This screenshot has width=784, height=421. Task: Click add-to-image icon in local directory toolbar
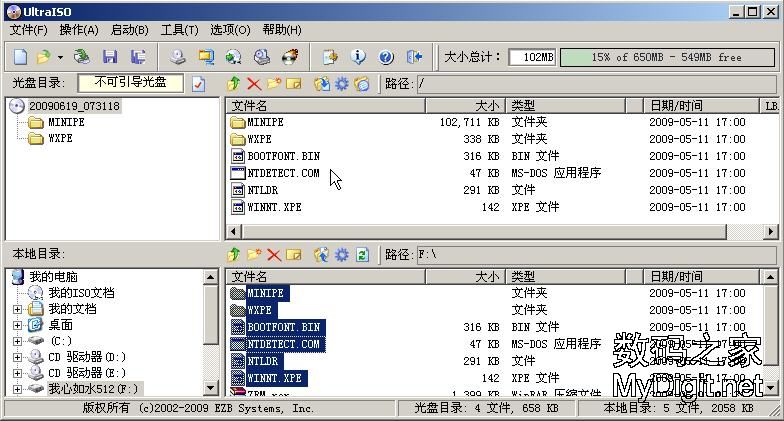(322, 254)
